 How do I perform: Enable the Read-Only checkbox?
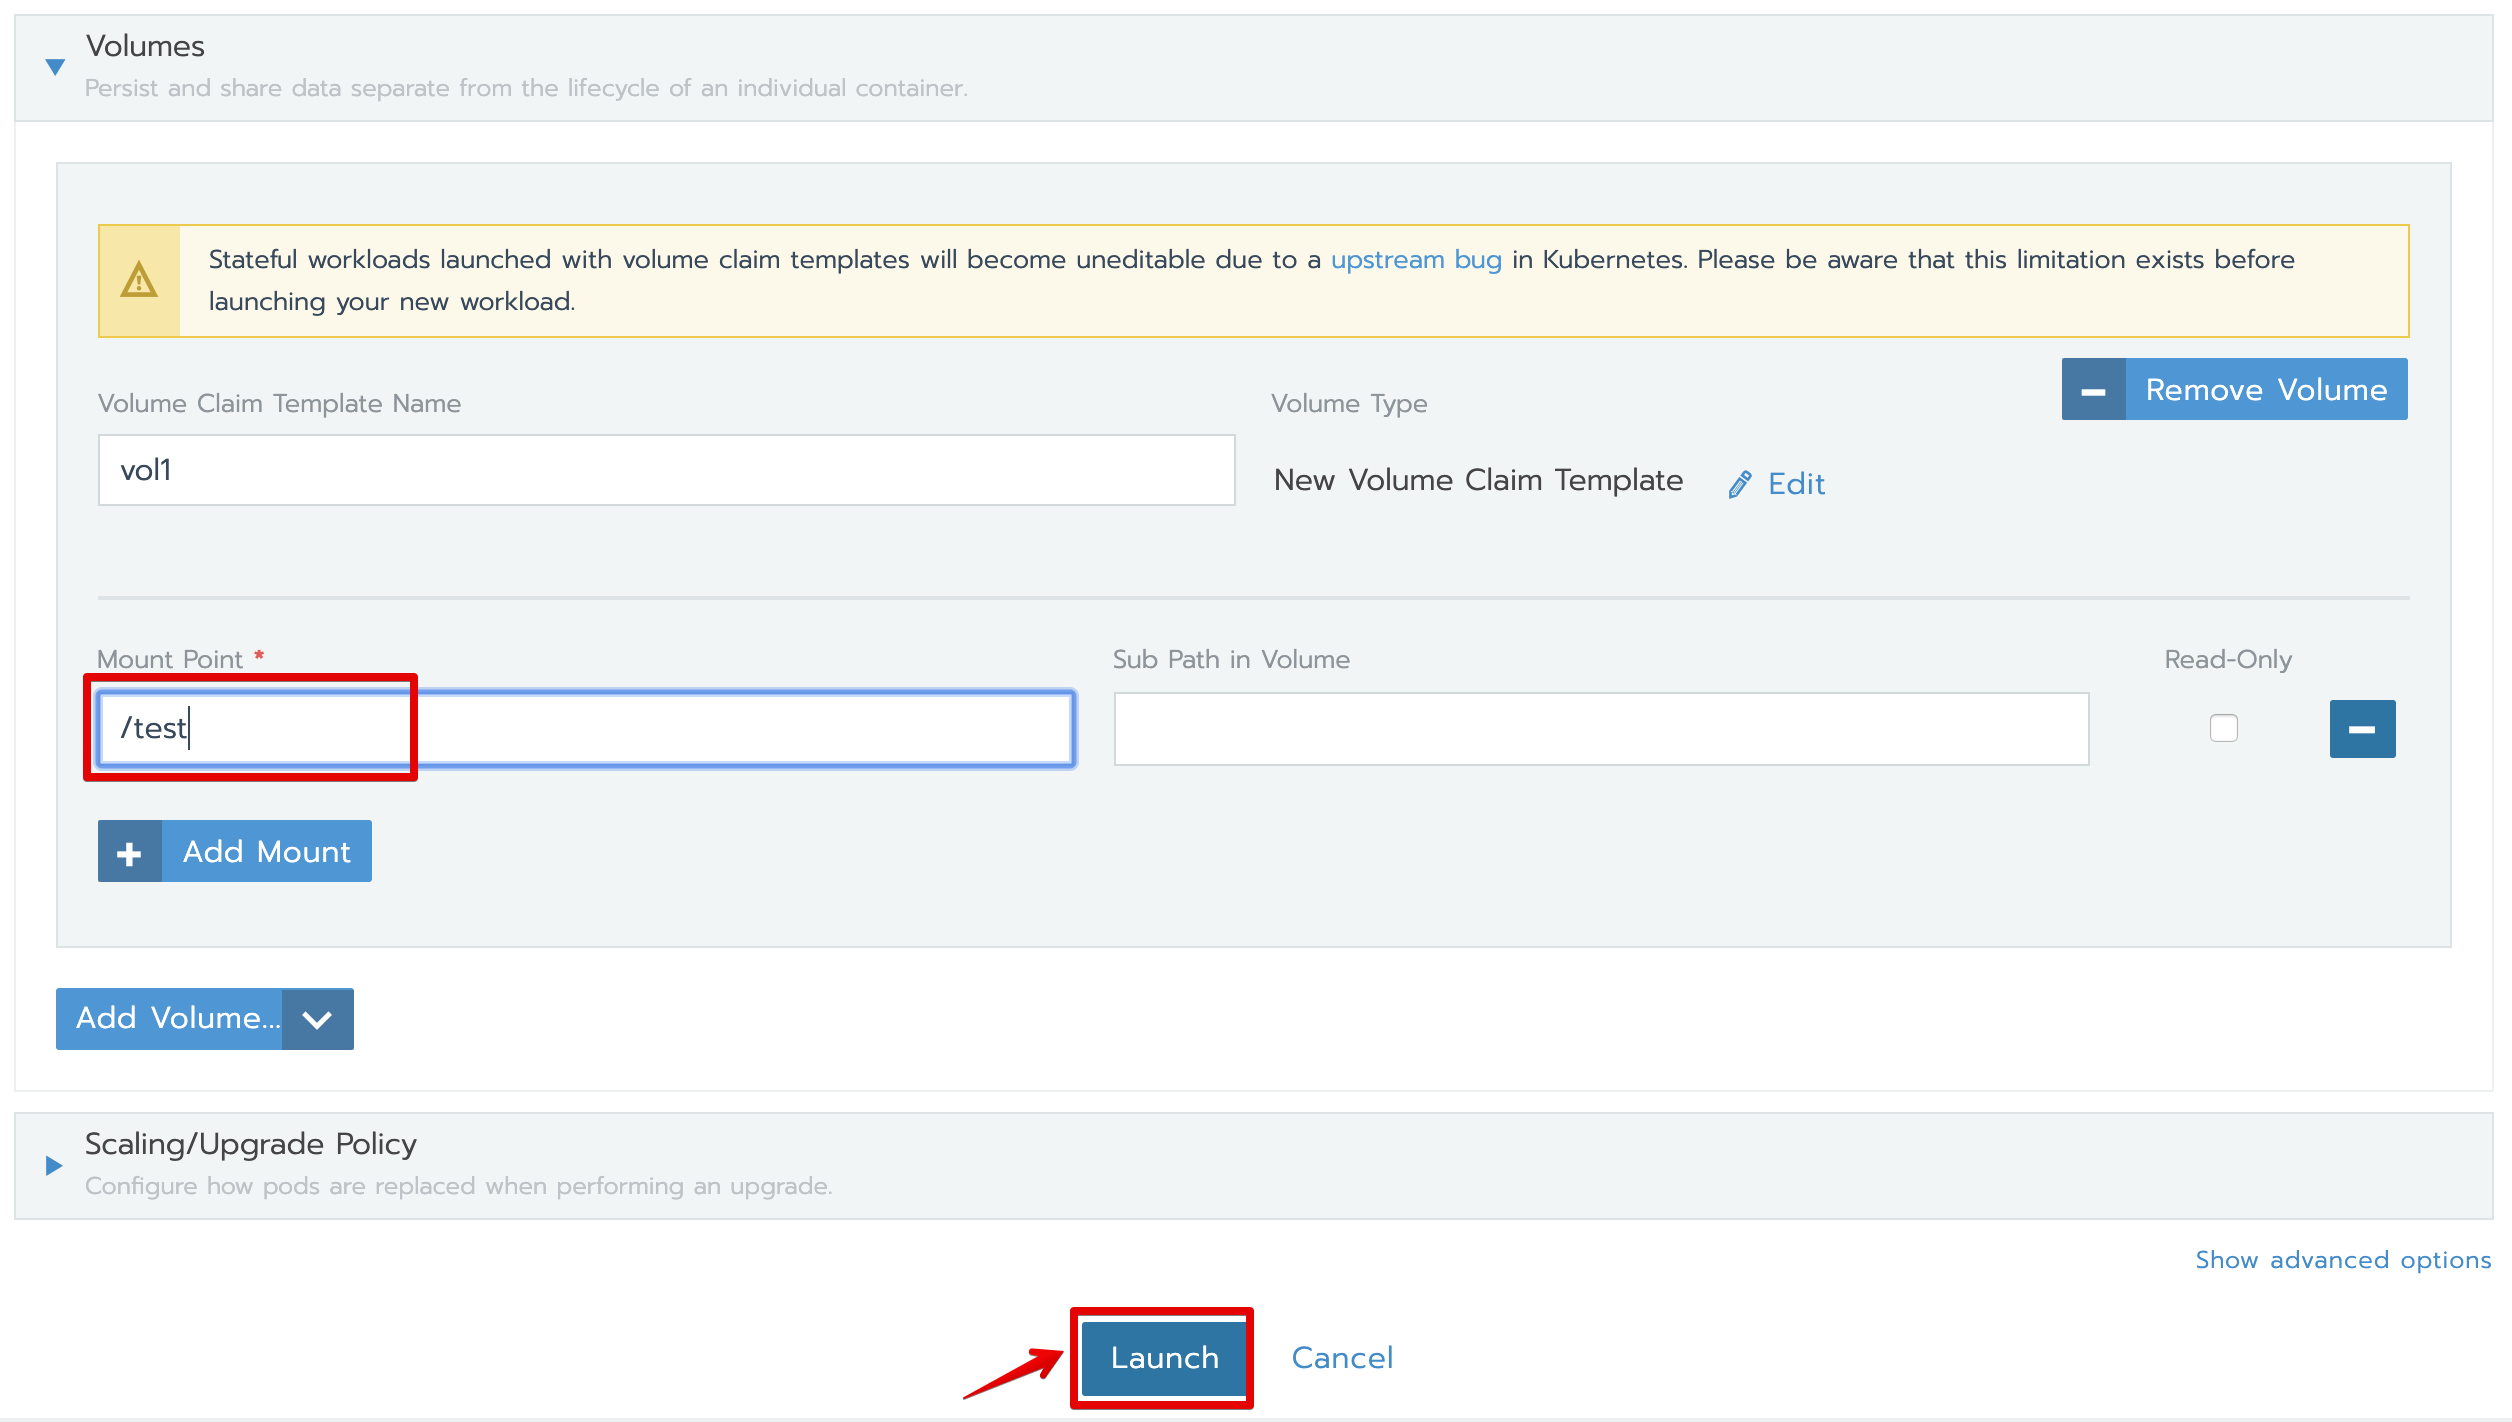2223,728
